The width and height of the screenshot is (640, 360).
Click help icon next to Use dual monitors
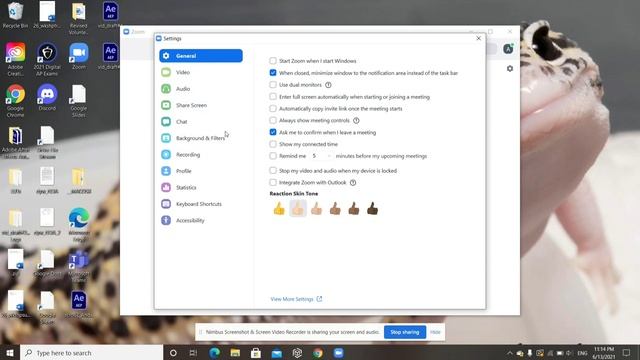pos(328,85)
